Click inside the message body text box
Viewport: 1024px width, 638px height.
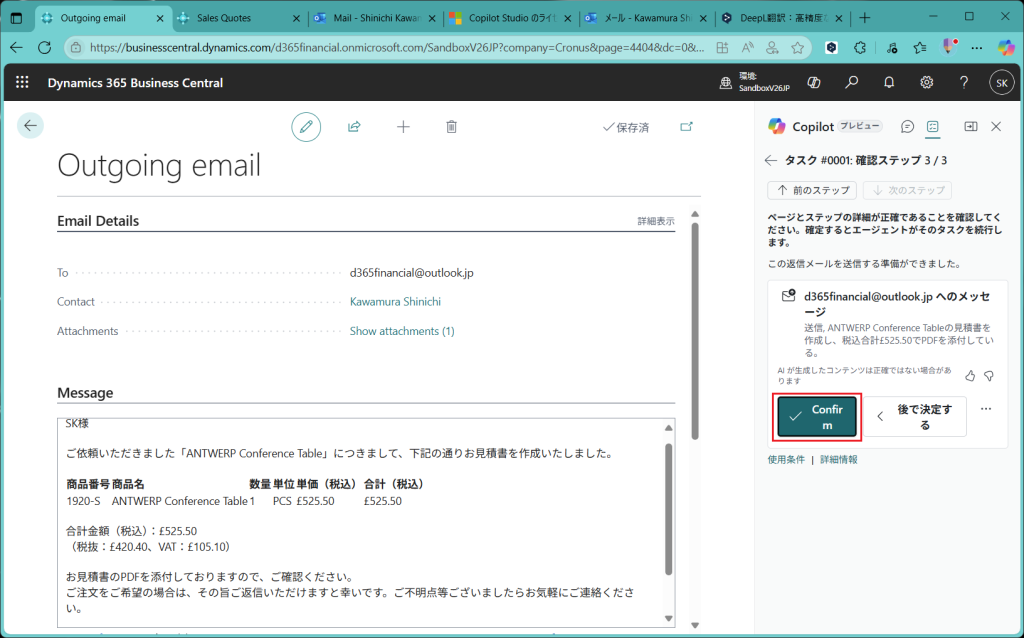[x=366, y=523]
